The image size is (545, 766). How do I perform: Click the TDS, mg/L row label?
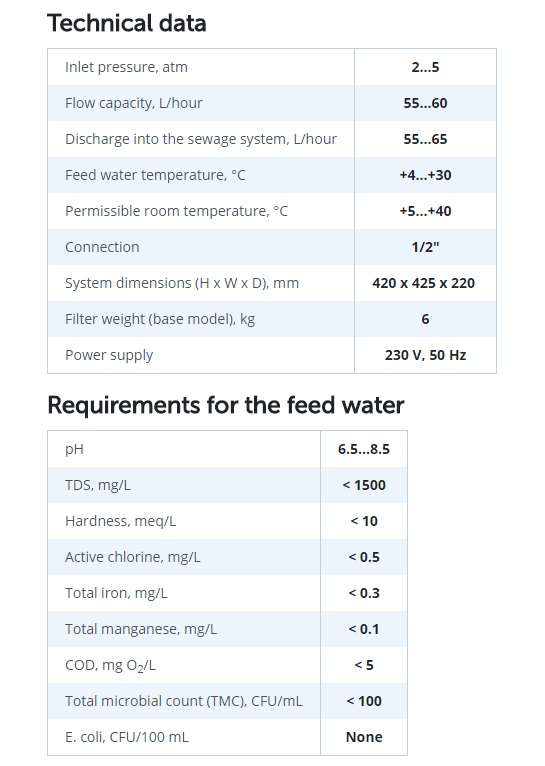(98, 485)
